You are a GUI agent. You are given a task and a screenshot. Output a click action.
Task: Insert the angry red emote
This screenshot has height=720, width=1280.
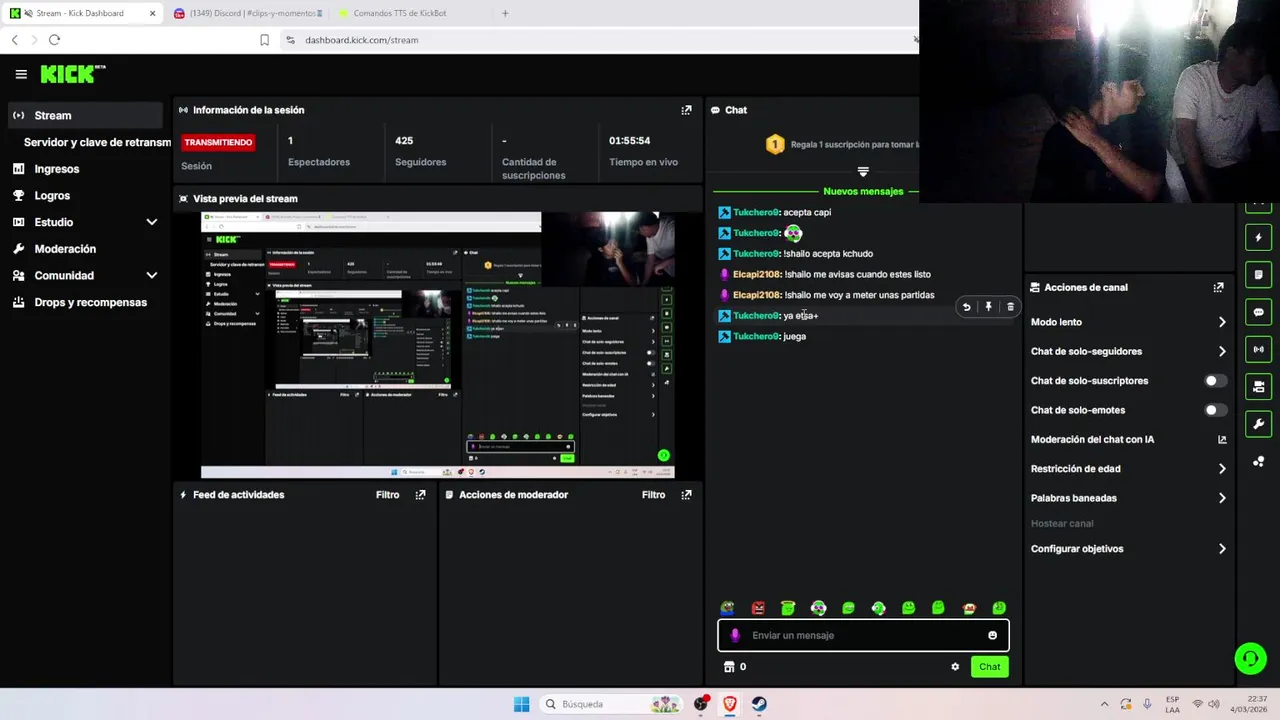[758, 608]
